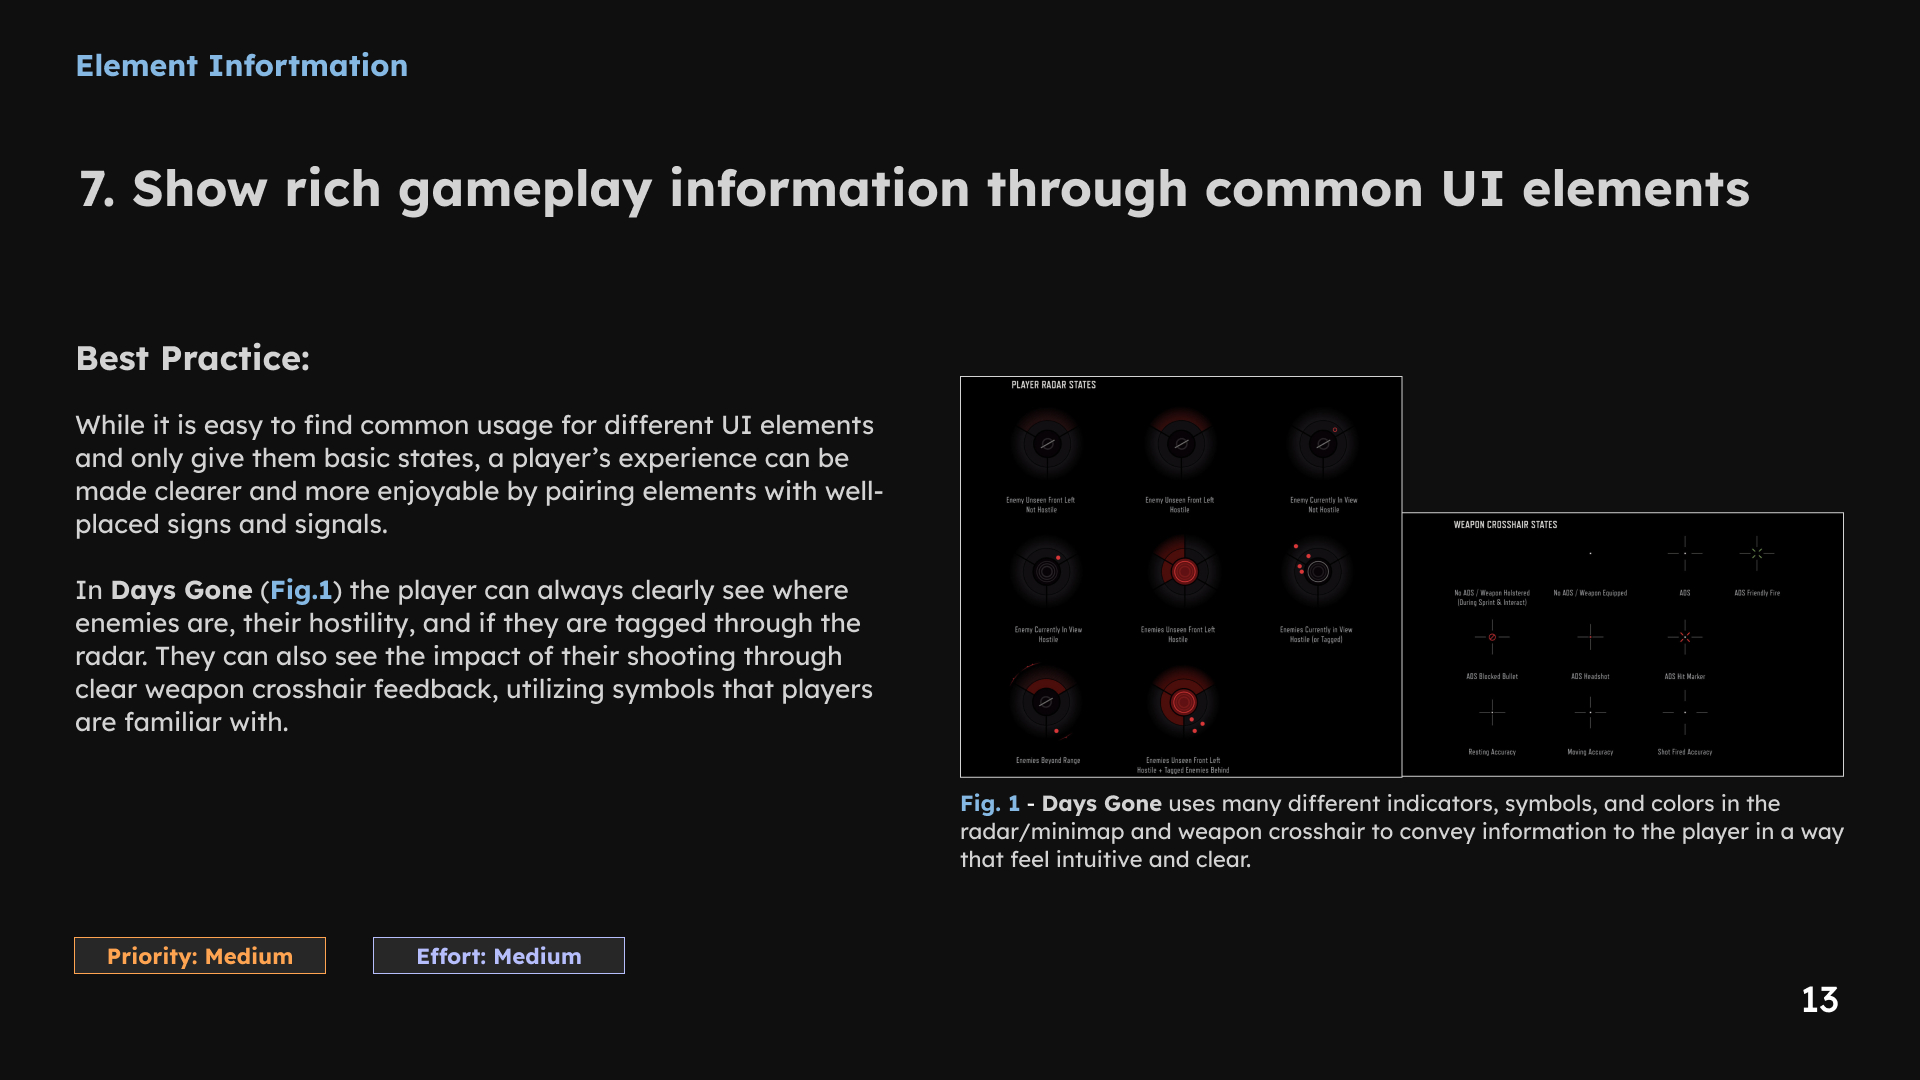Click the slide title '7. Show rich gameplay information…'

click(914, 190)
